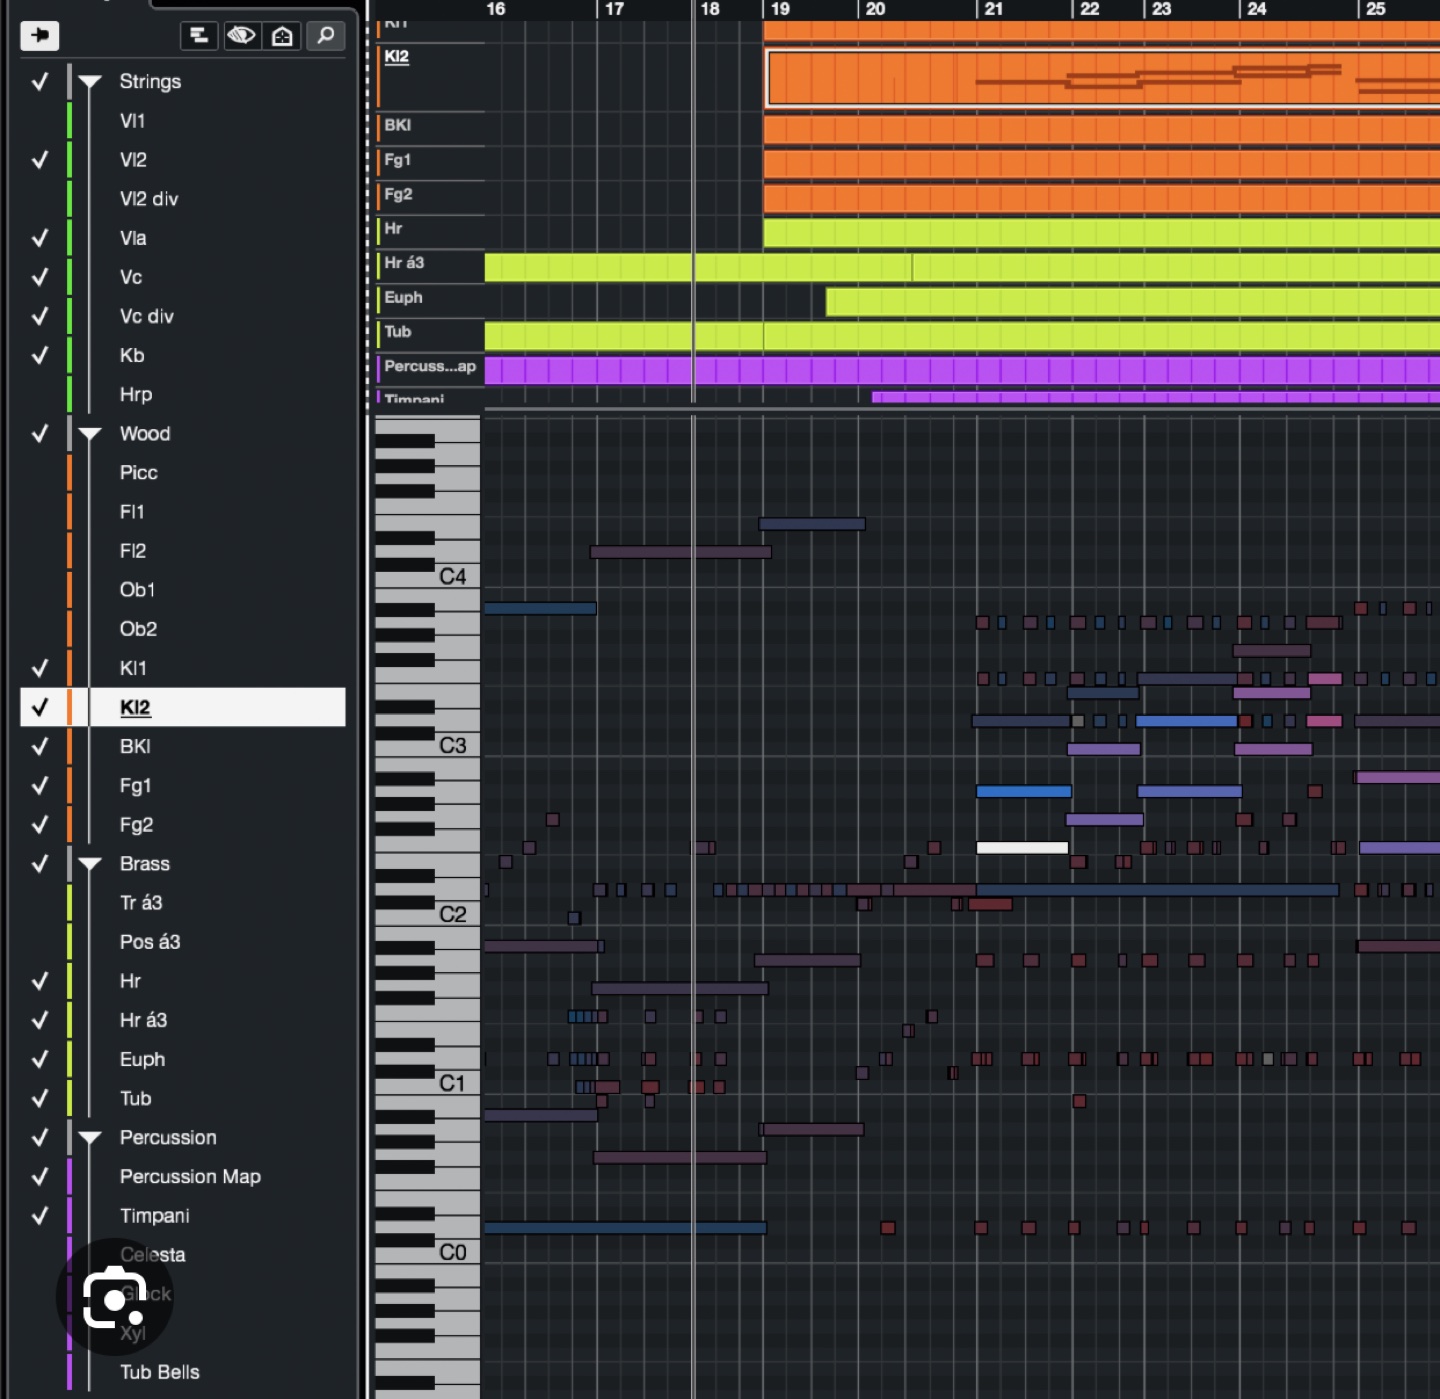Open the track search magnifier icon
The width and height of the screenshot is (1440, 1399).
(324, 36)
